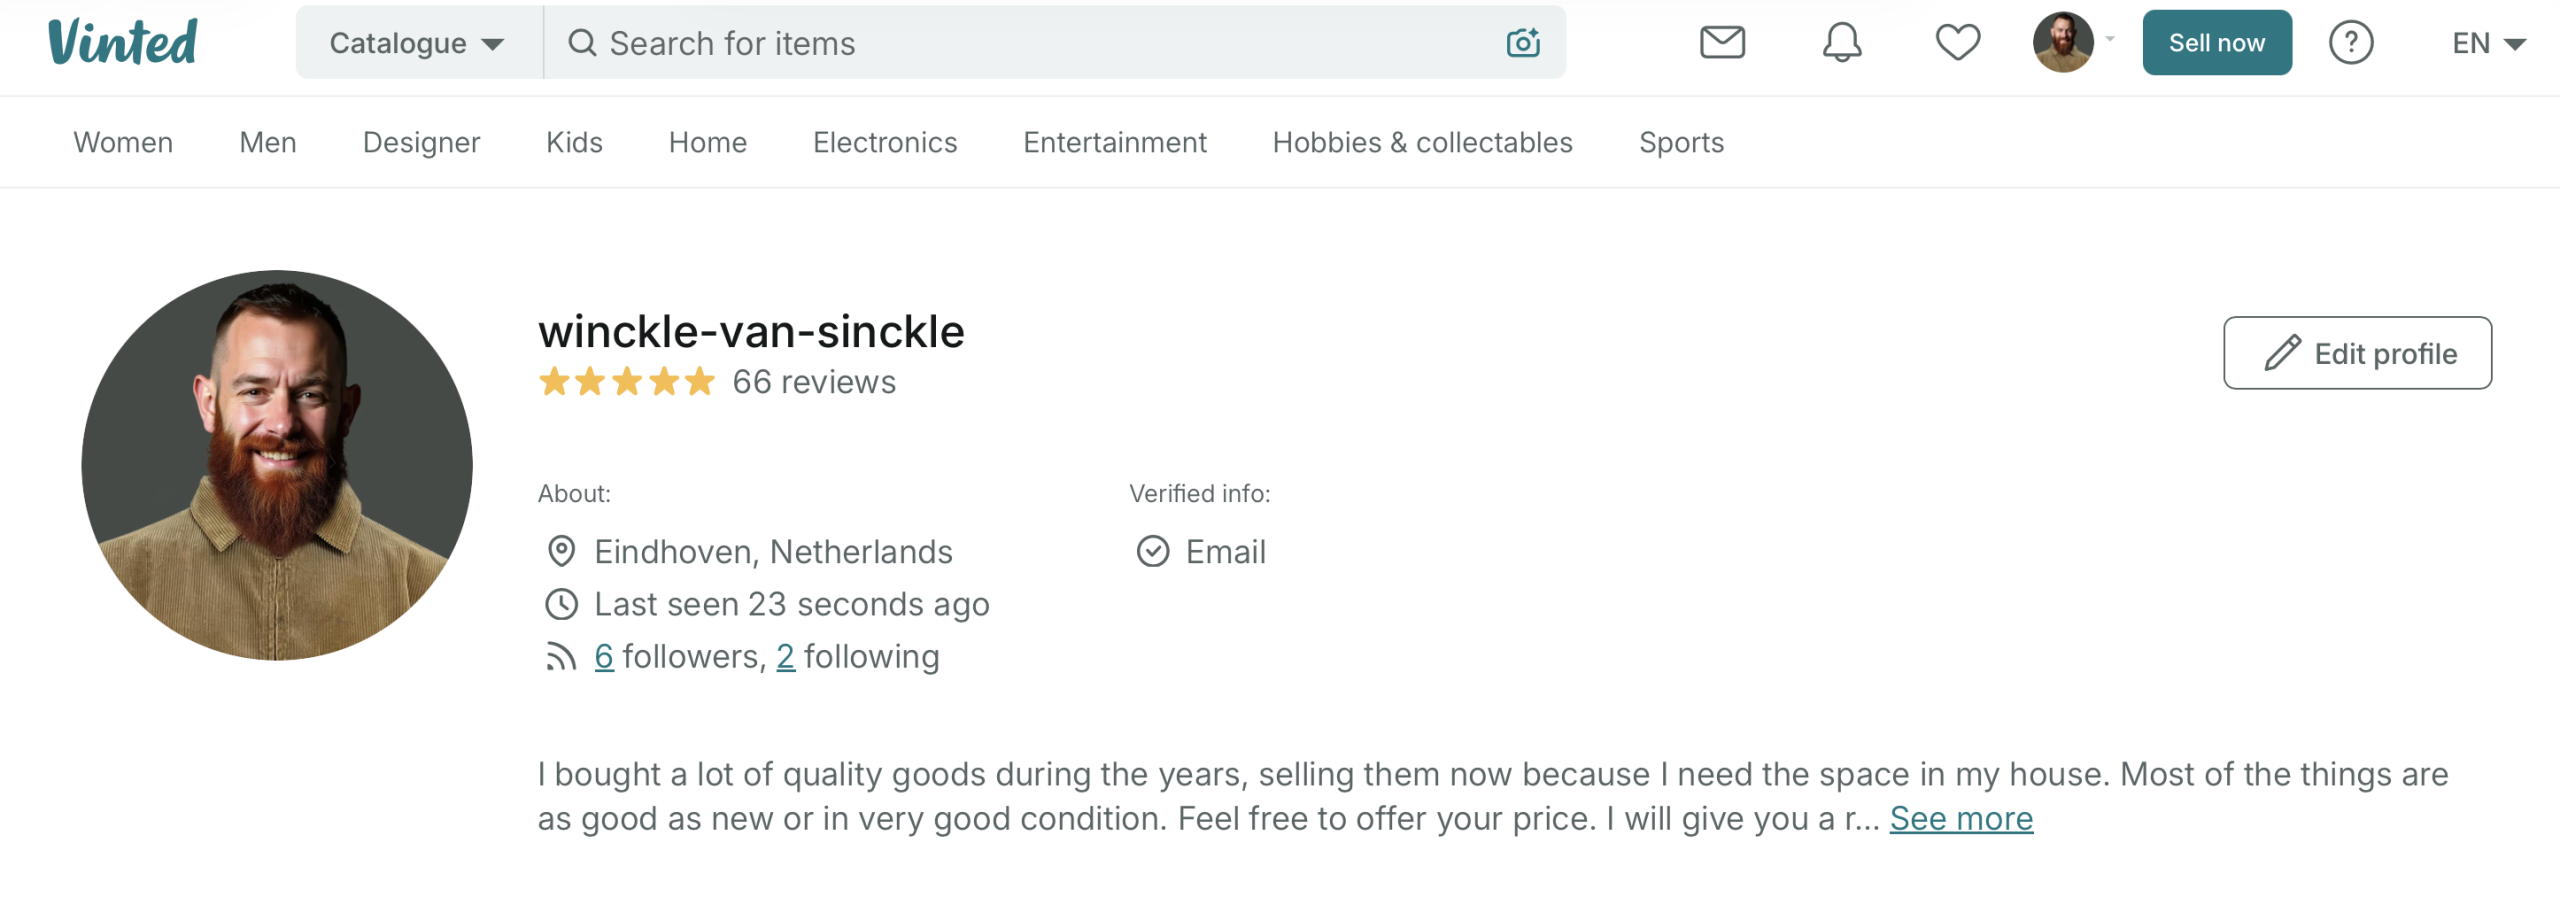Image resolution: width=2560 pixels, height=905 pixels.
Task: Expand the bio with See more
Action: point(1960,819)
